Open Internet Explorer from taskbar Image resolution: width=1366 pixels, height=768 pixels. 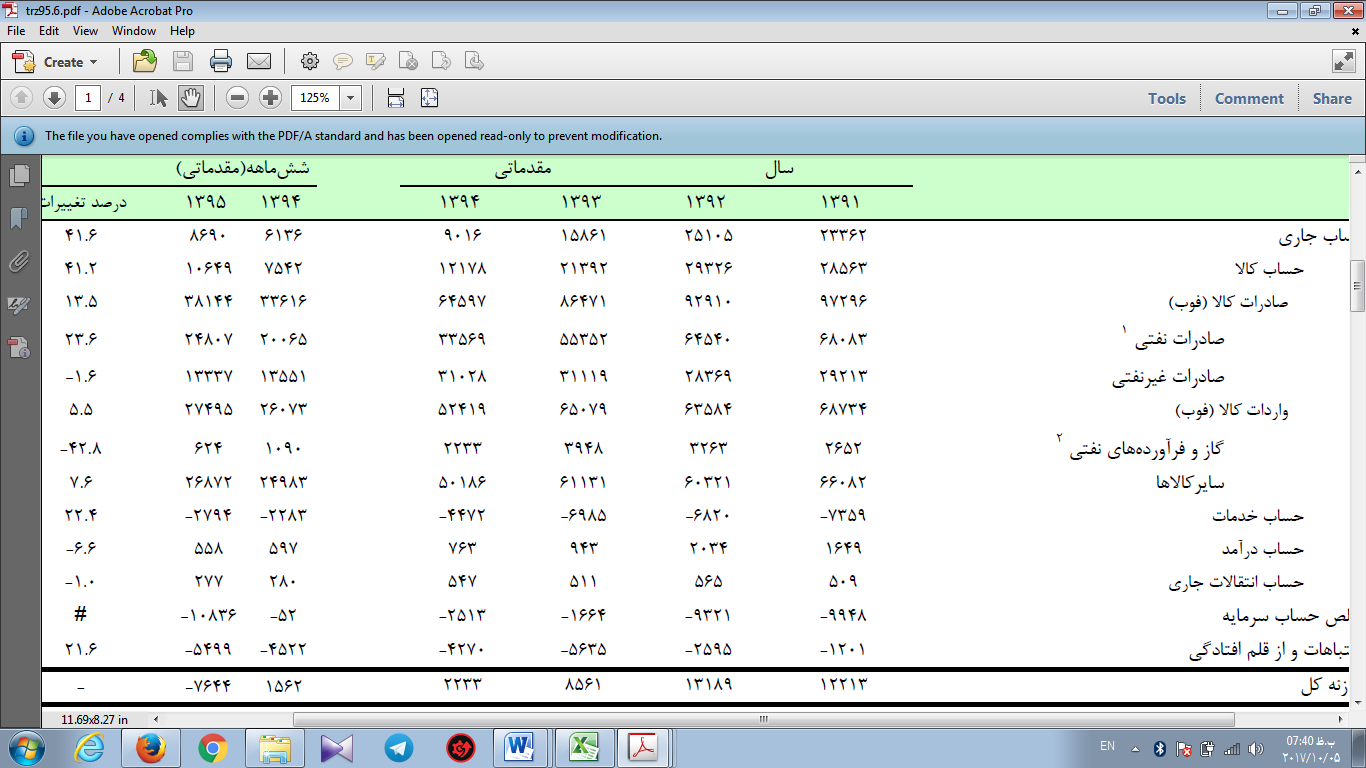pos(90,747)
